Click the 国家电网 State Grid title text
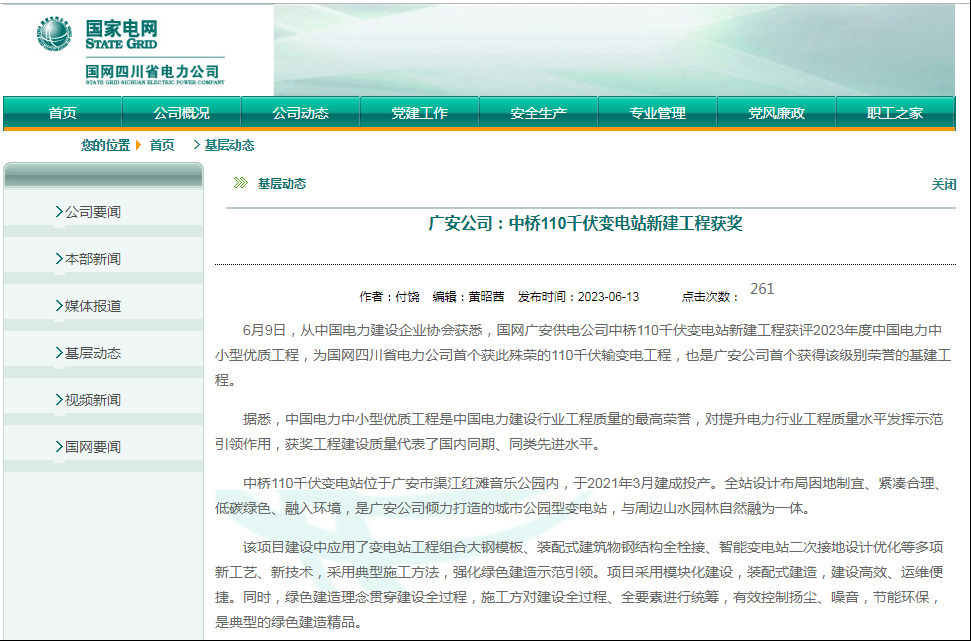The image size is (971, 641). [121, 34]
